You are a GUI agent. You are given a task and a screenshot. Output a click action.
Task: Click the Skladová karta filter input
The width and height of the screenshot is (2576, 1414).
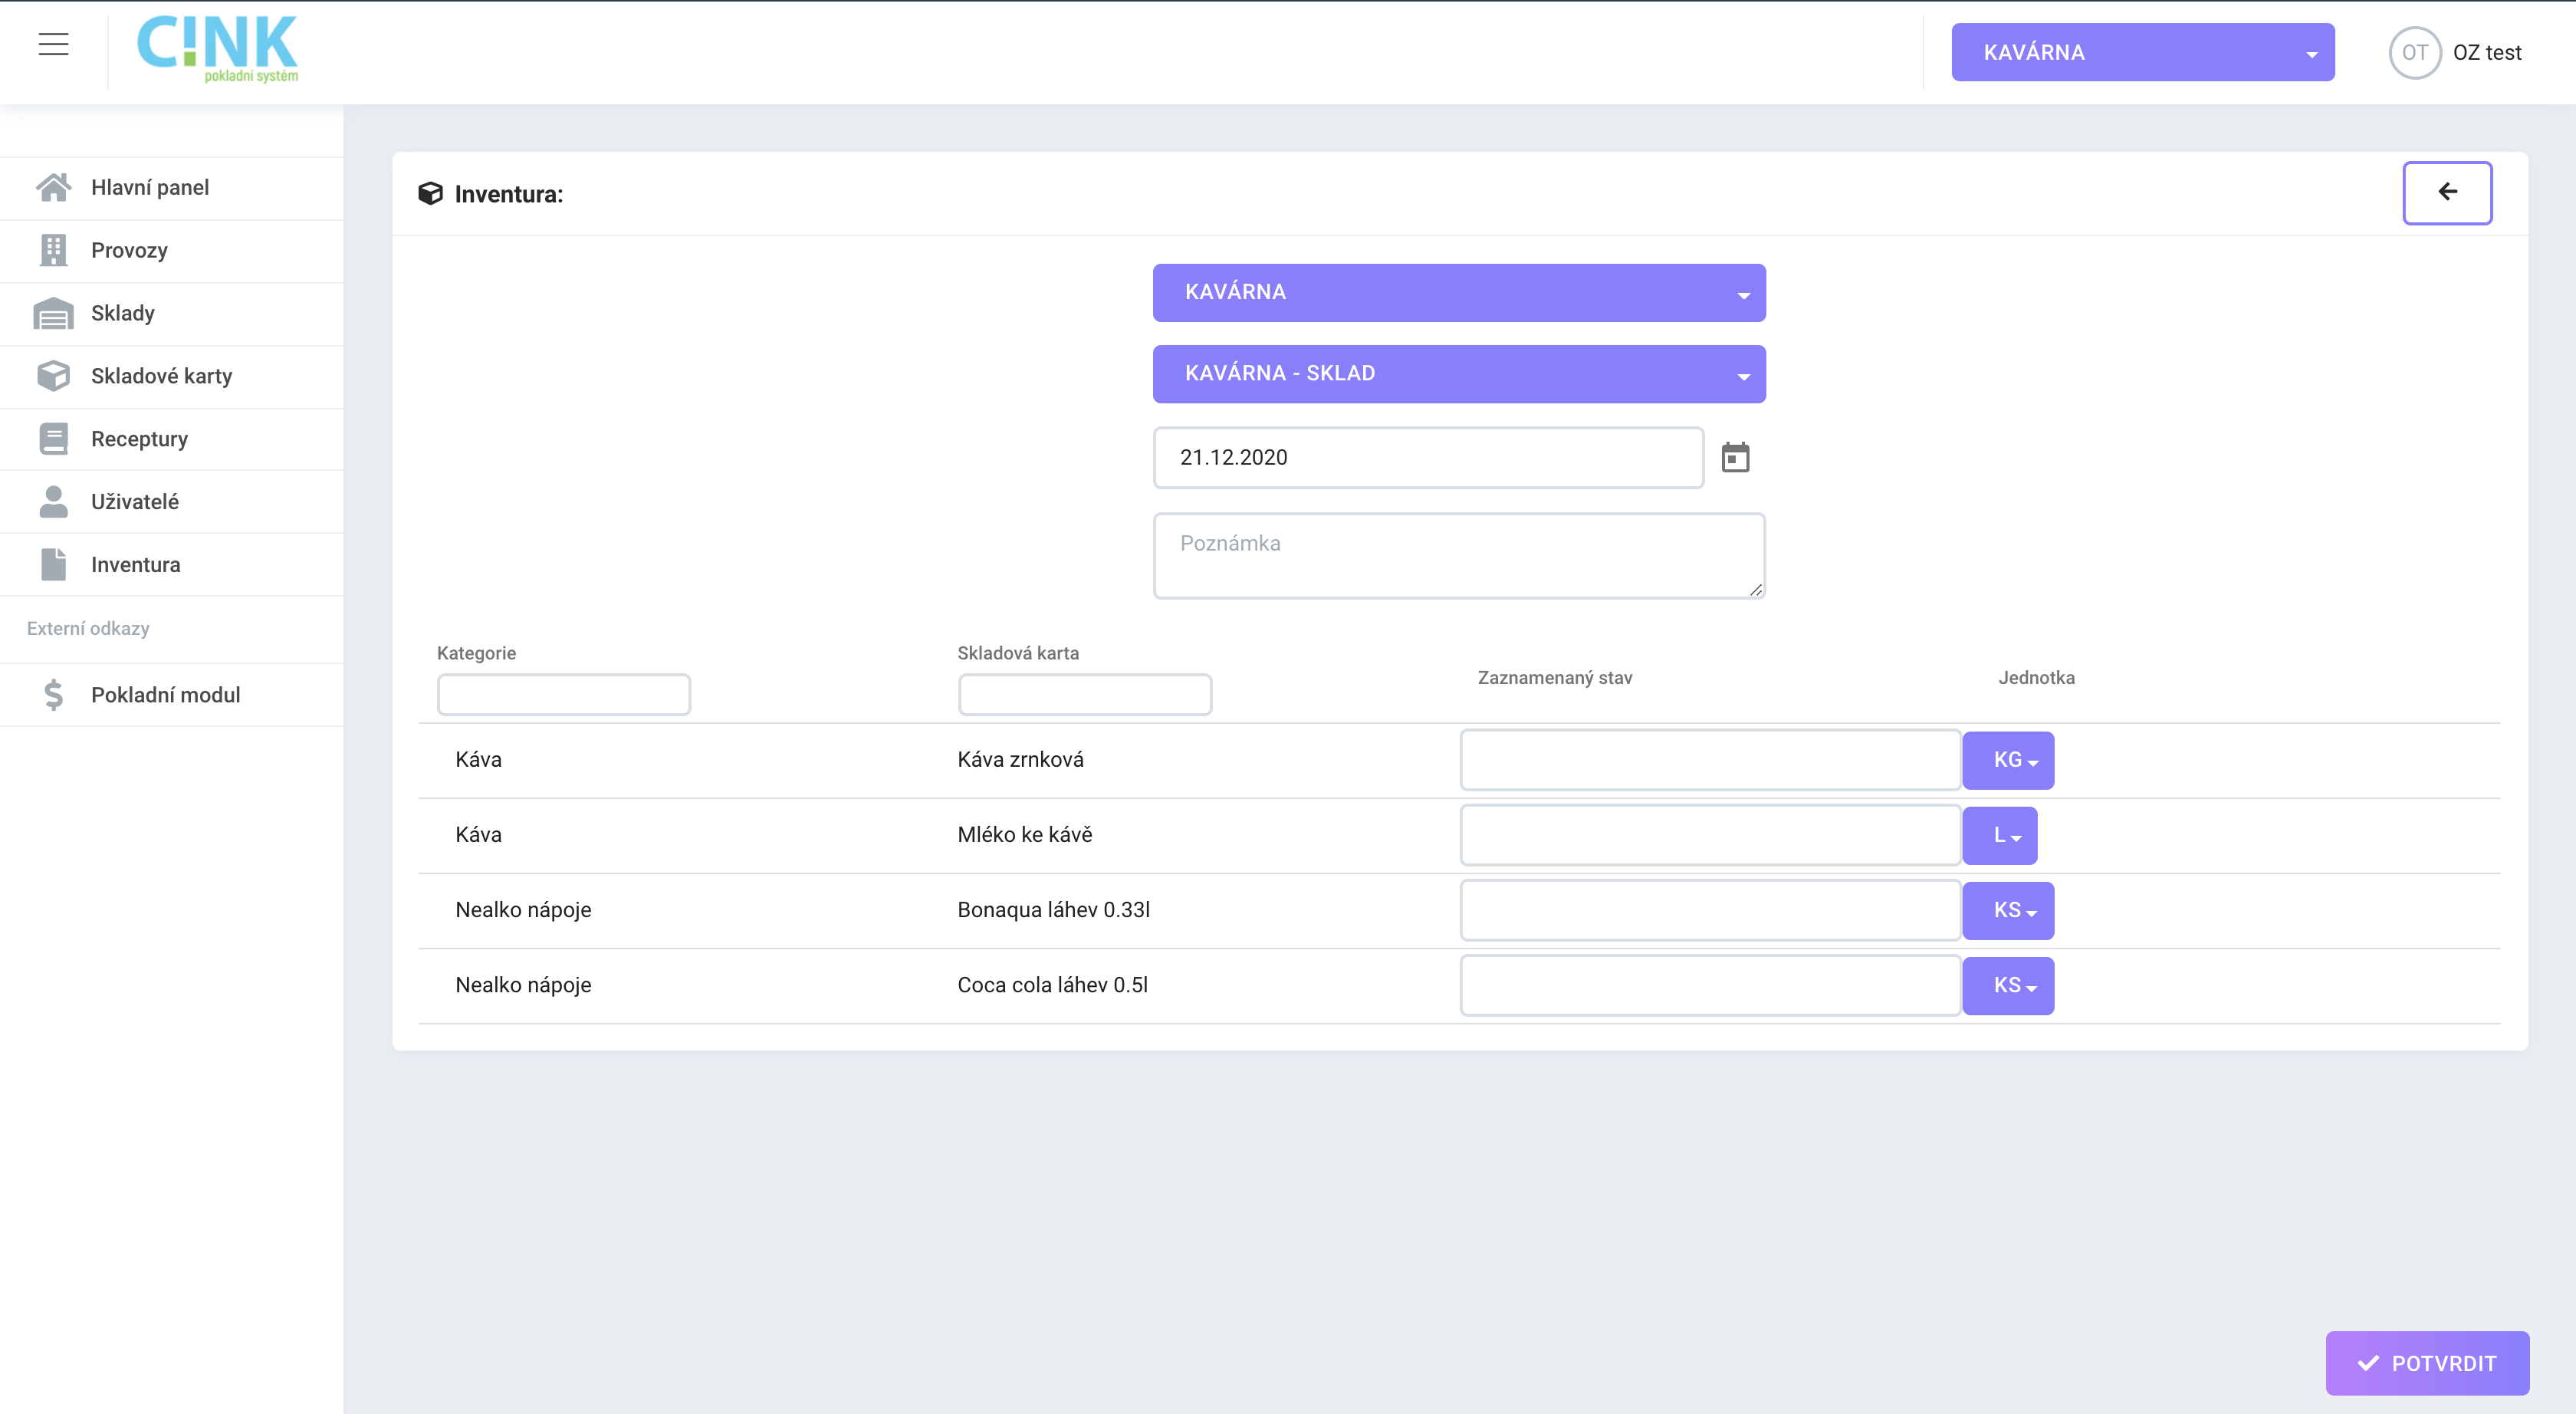click(1085, 695)
